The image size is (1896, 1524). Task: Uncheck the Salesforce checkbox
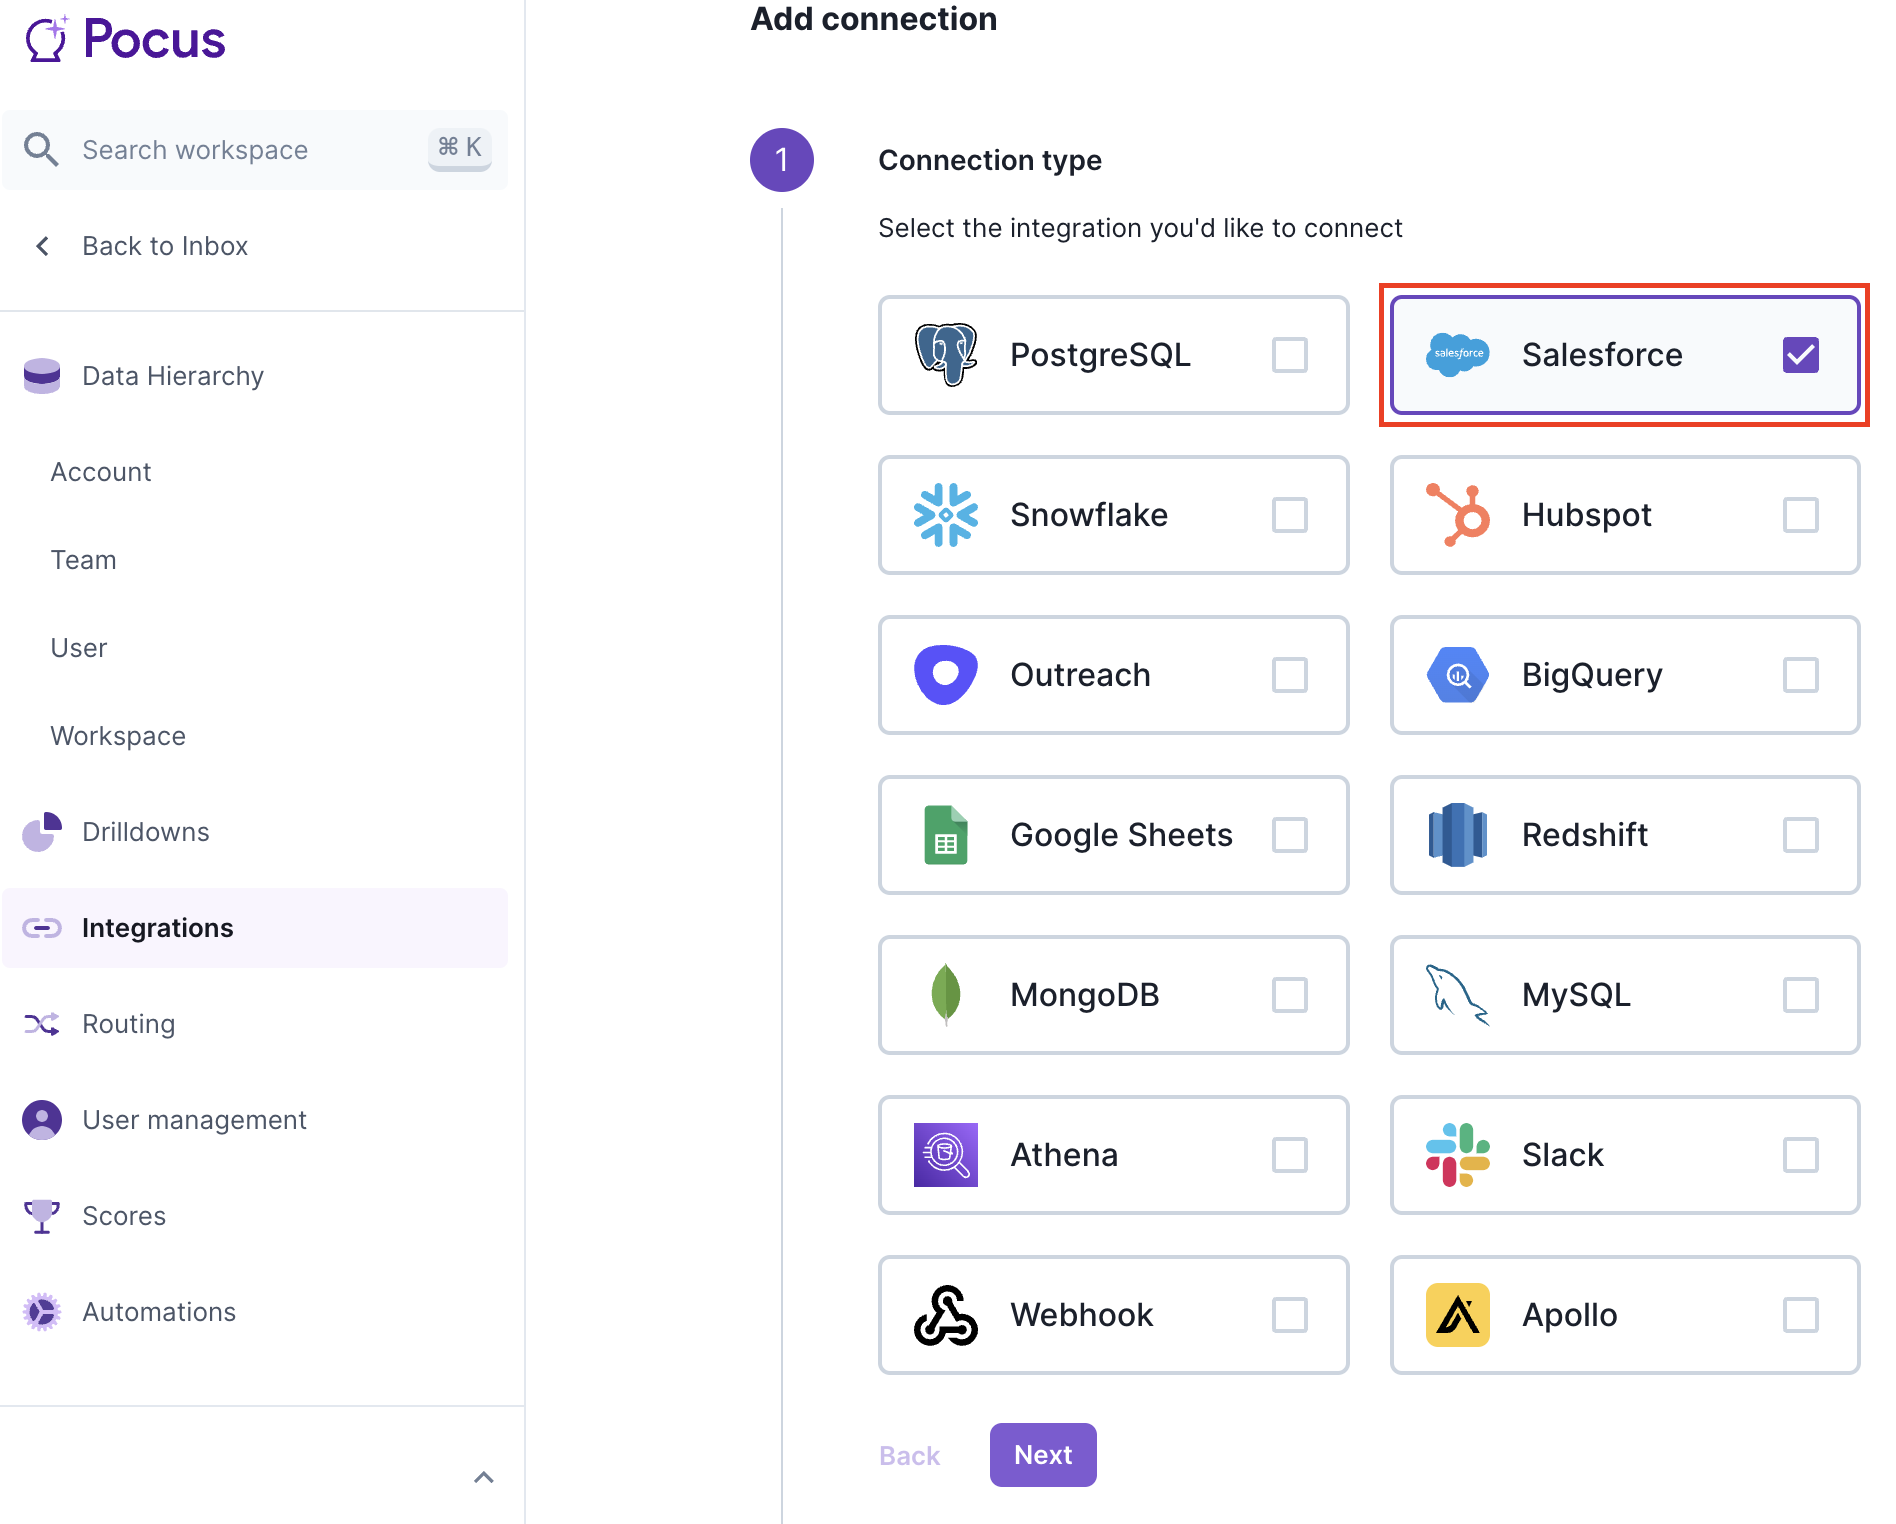[x=1801, y=355]
